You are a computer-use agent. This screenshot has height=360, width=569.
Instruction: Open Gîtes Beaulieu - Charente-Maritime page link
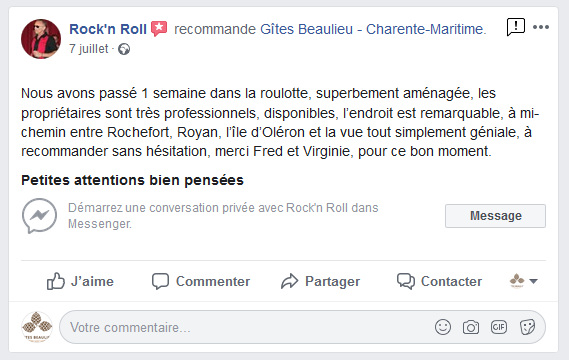(x=373, y=29)
